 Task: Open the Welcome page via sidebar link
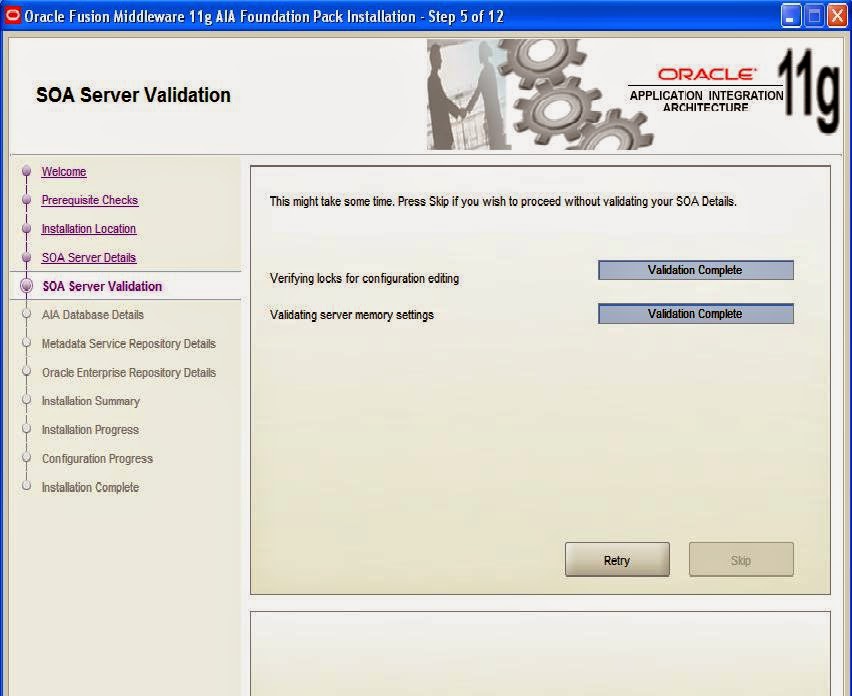pyautogui.click(x=64, y=172)
